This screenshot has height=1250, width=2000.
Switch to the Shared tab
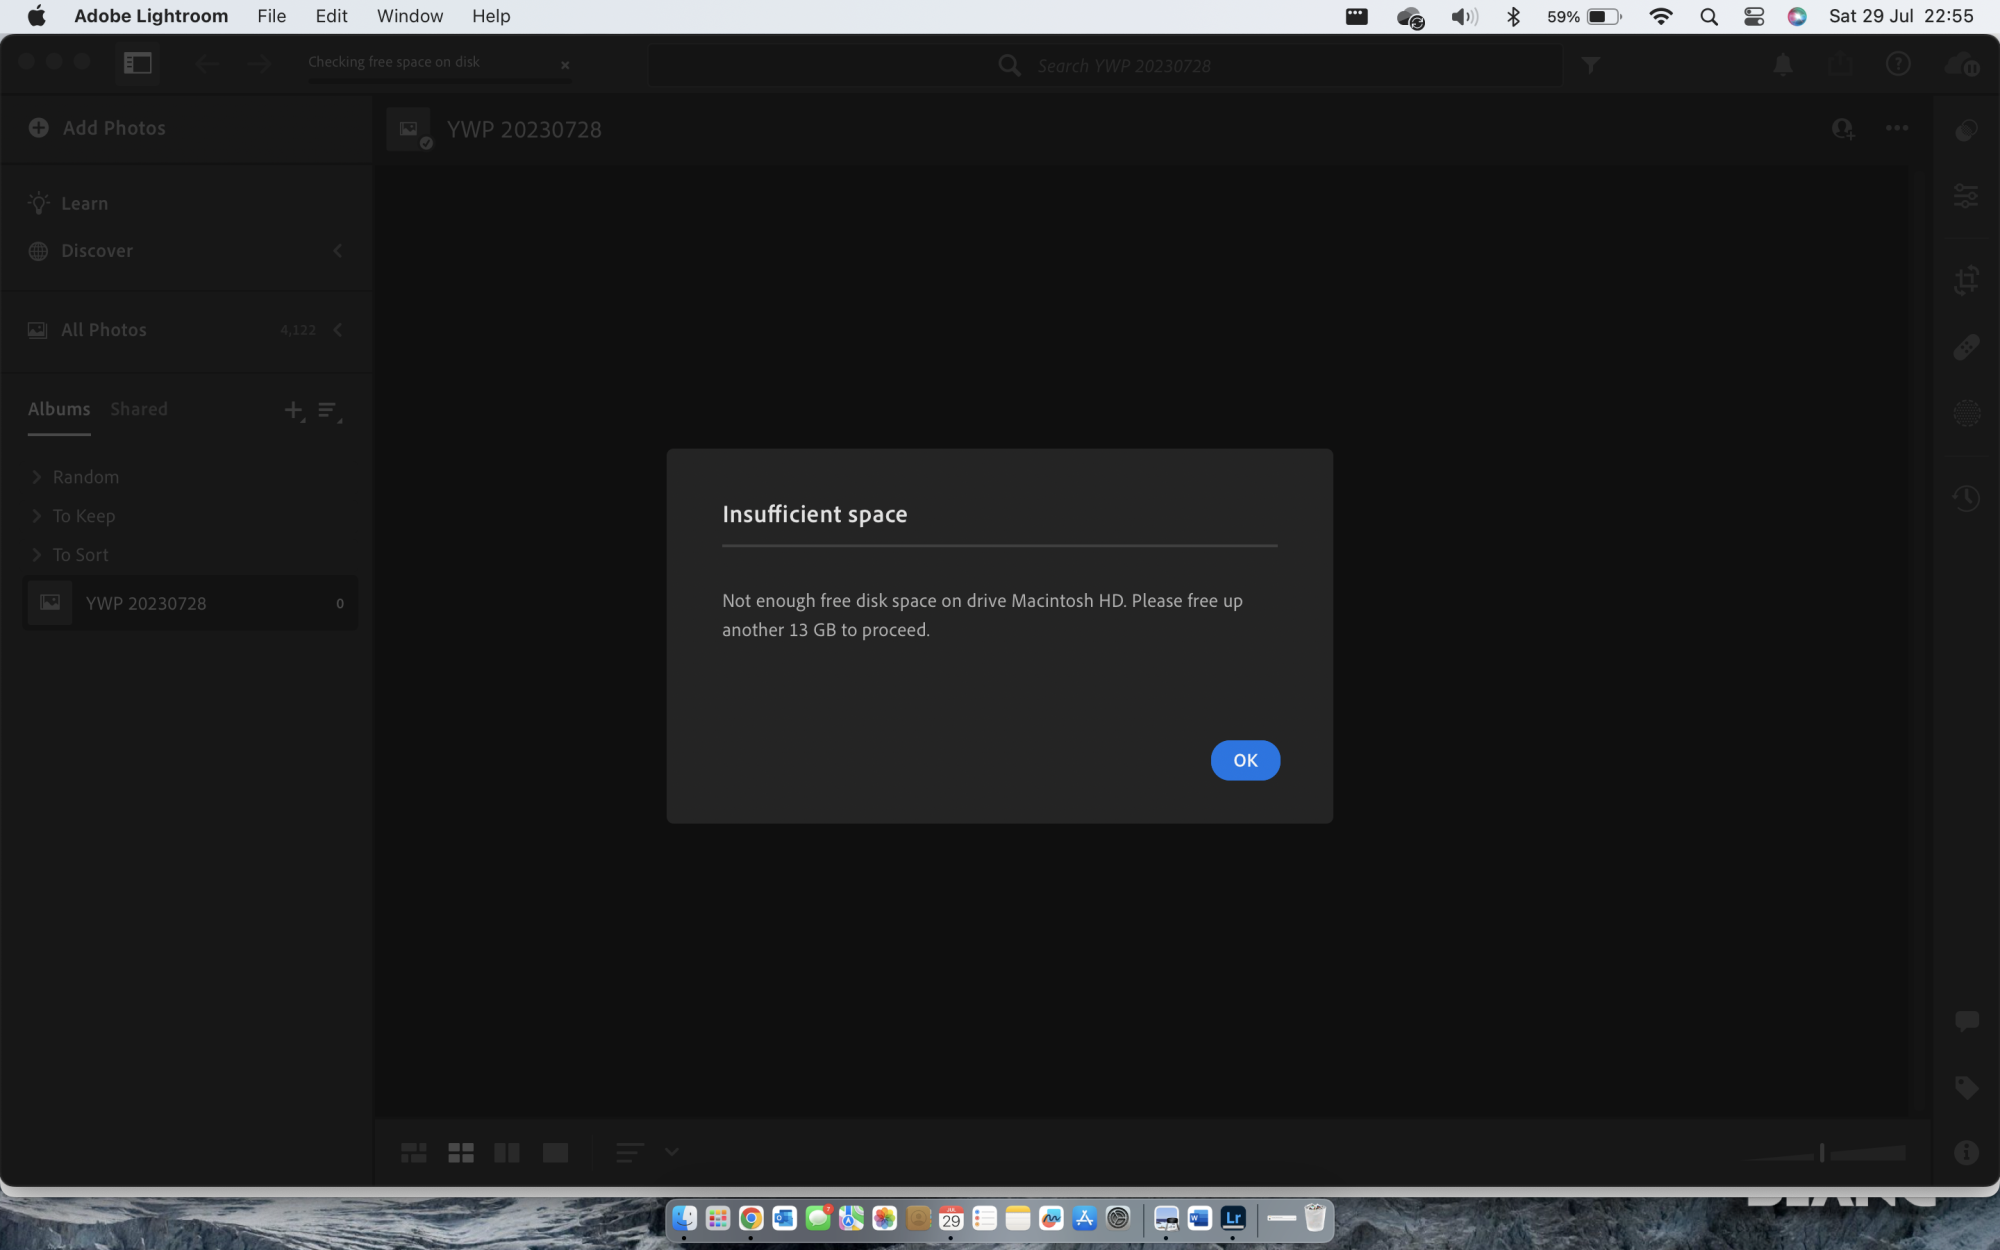pos(139,409)
